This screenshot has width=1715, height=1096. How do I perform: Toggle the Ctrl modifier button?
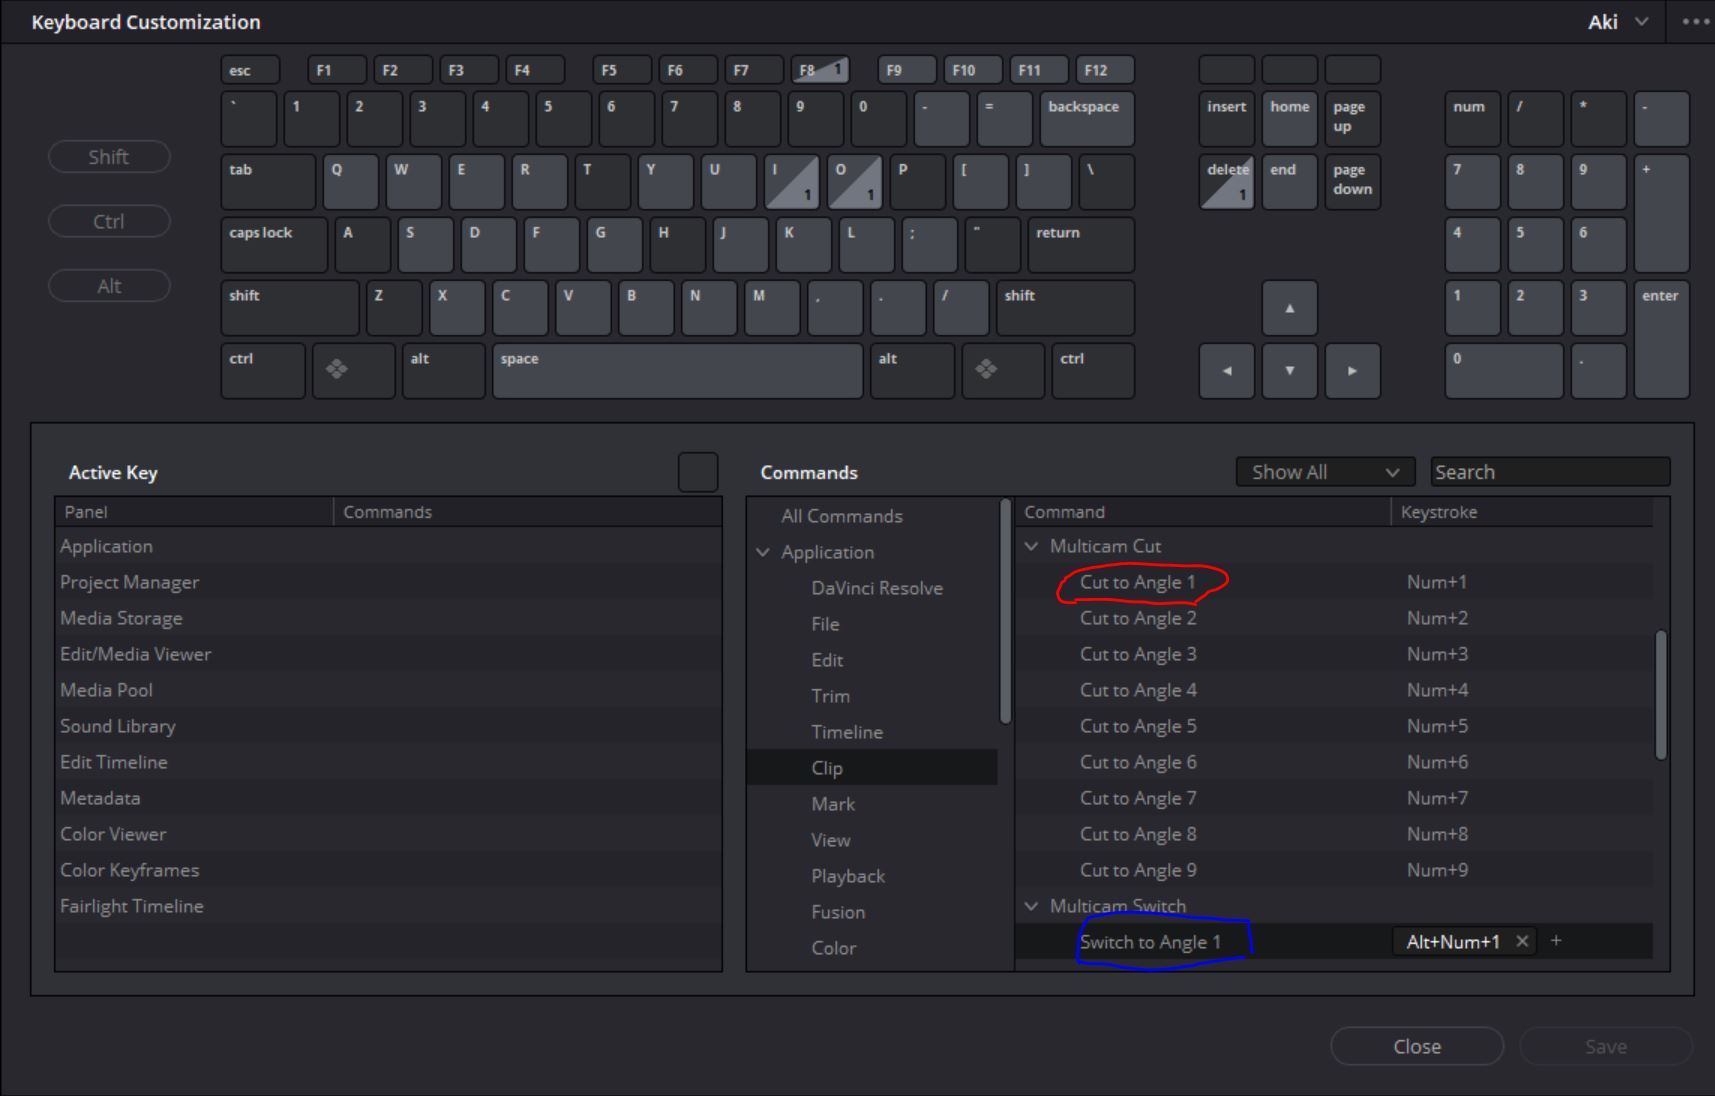(x=109, y=222)
